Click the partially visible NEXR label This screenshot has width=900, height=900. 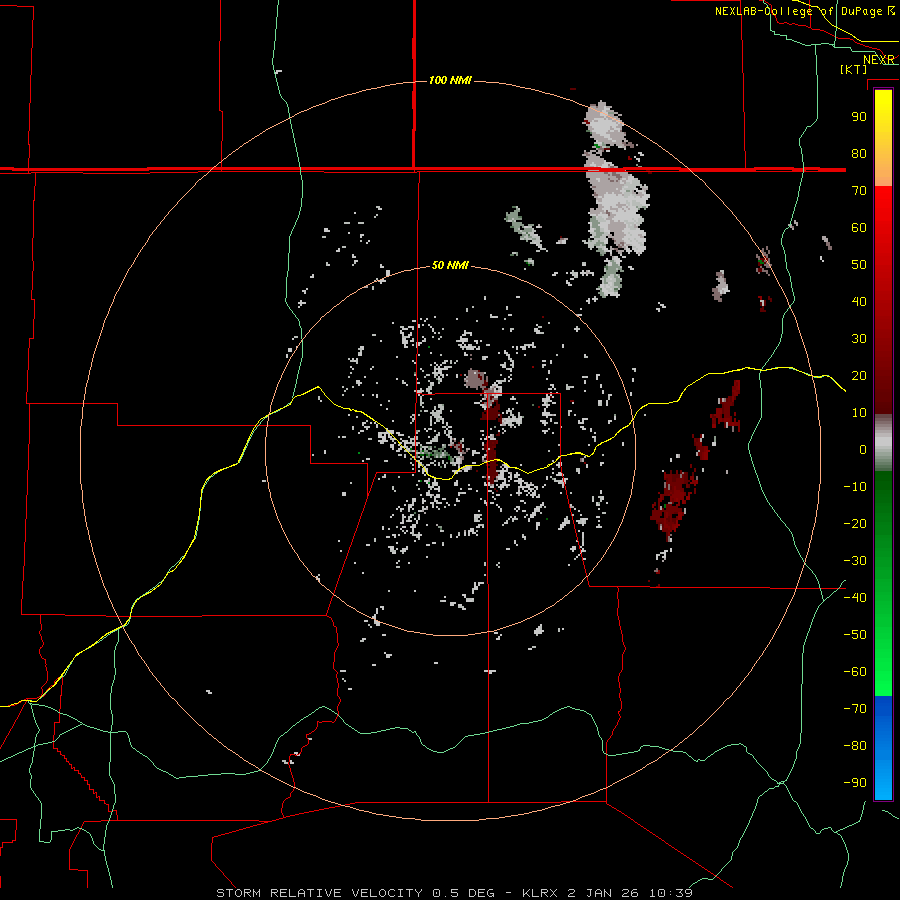(x=879, y=60)
